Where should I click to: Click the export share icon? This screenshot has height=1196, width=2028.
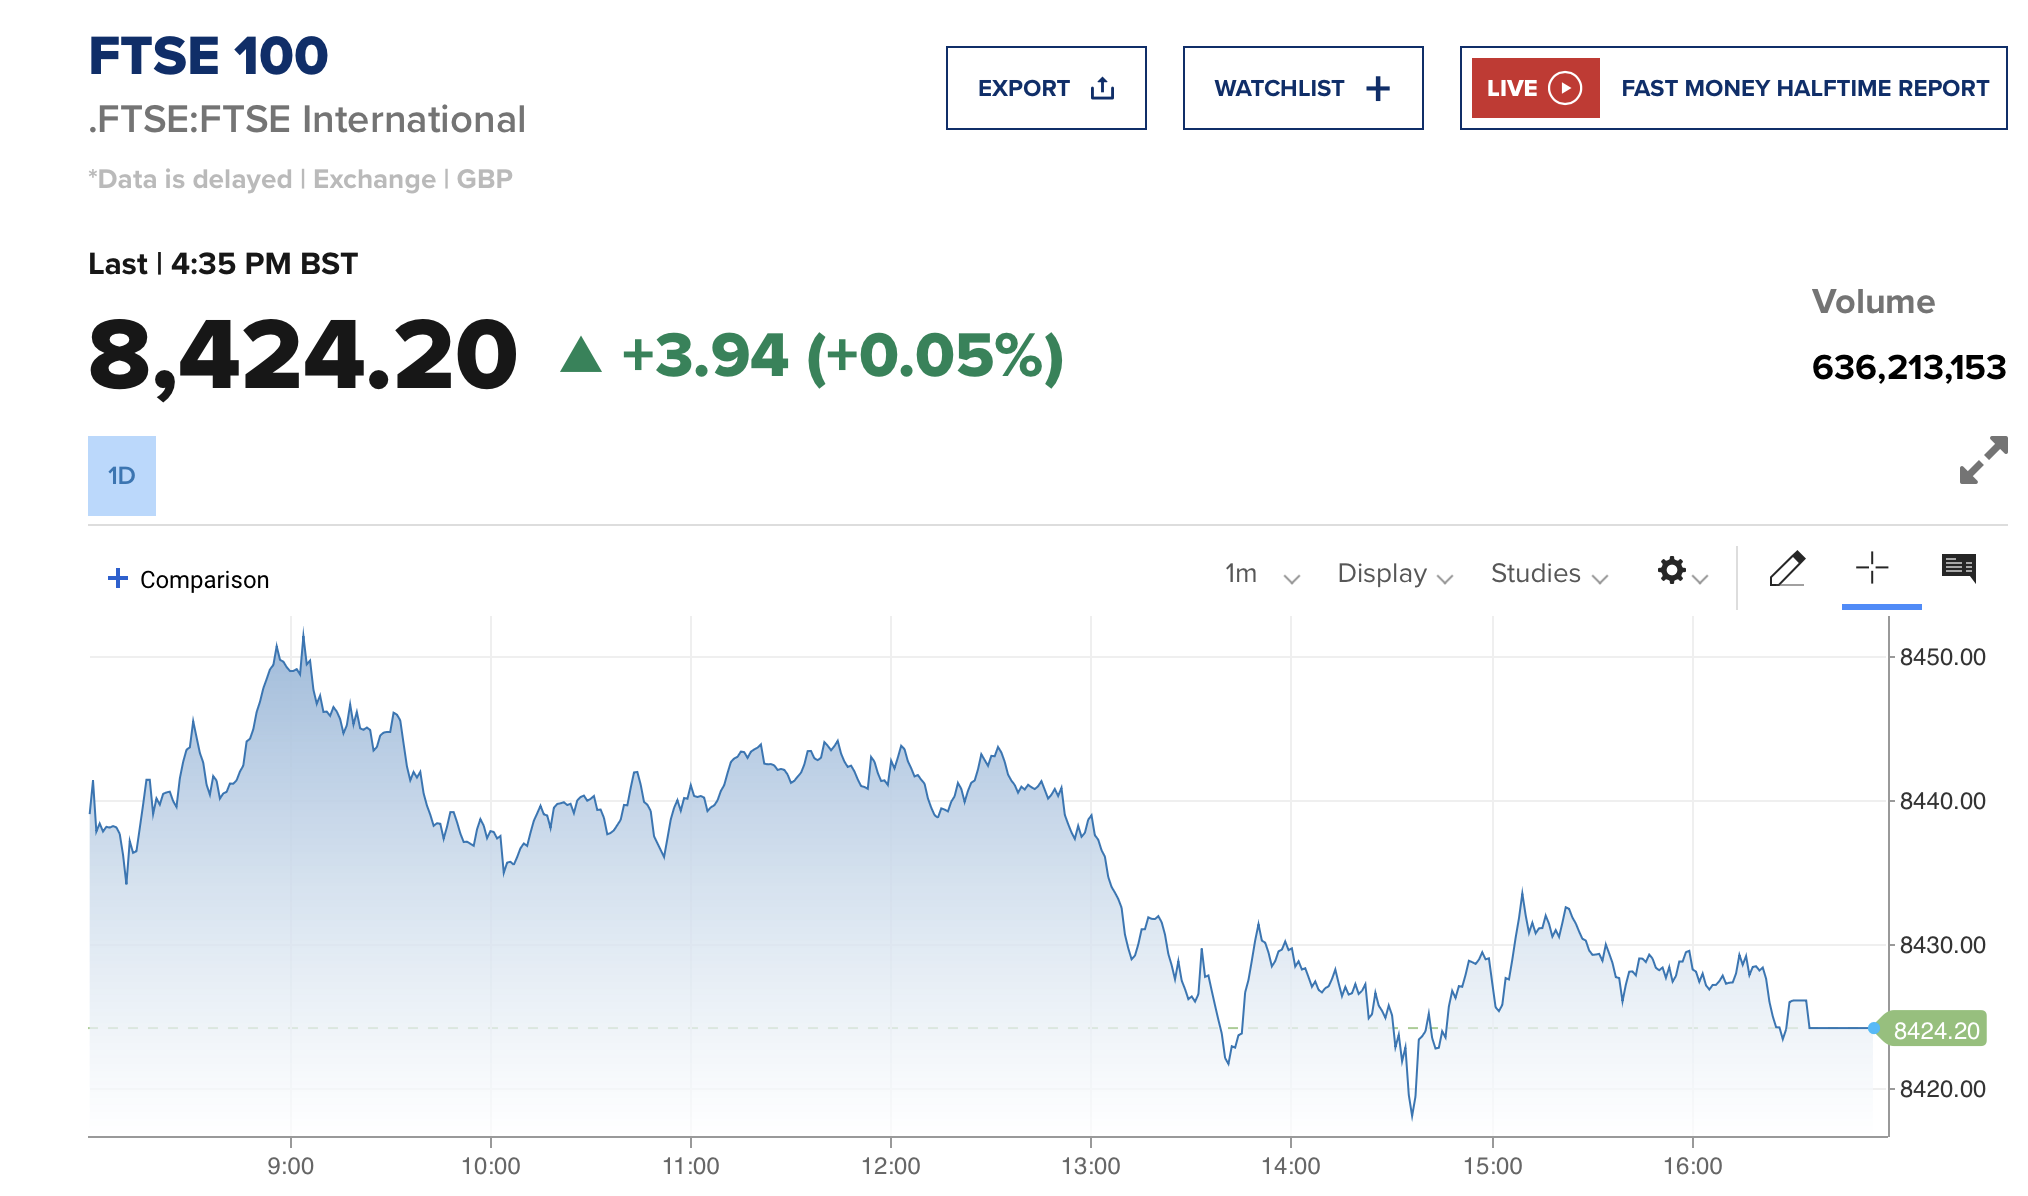coord(1102,88)
